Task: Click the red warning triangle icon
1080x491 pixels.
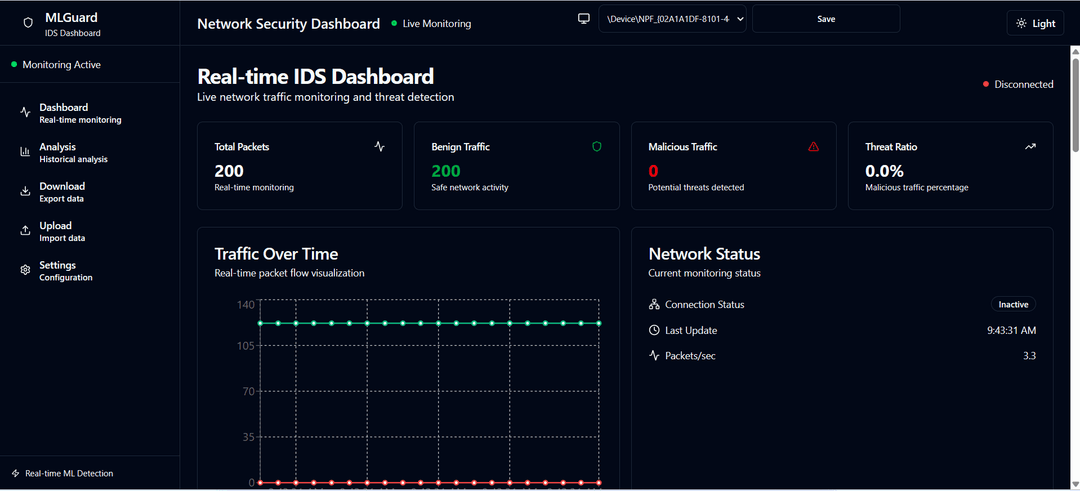Action: tap(813, 146)
